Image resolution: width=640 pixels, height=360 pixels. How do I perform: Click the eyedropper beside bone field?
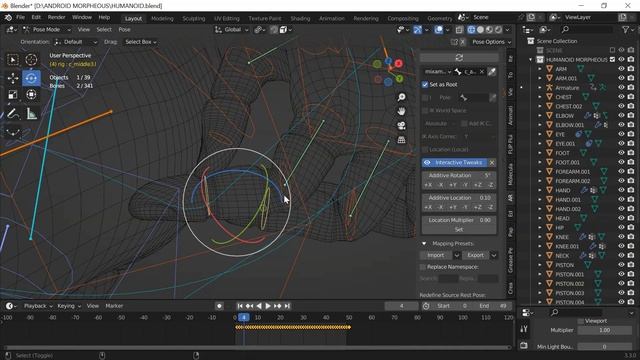coord(492,72)
